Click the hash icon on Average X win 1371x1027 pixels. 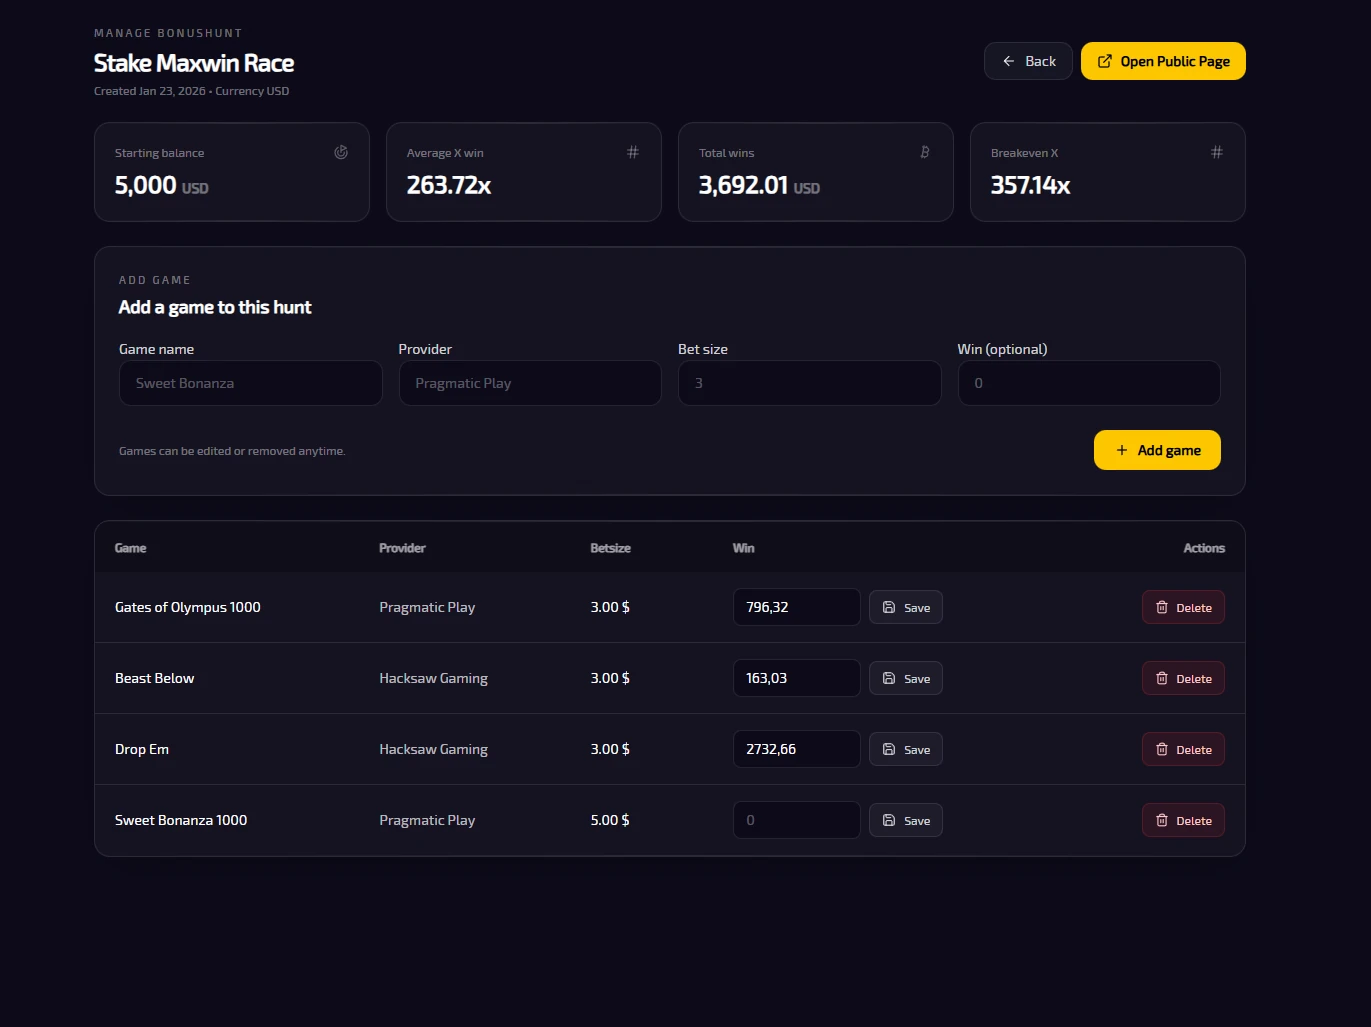[x=633, y=152]
